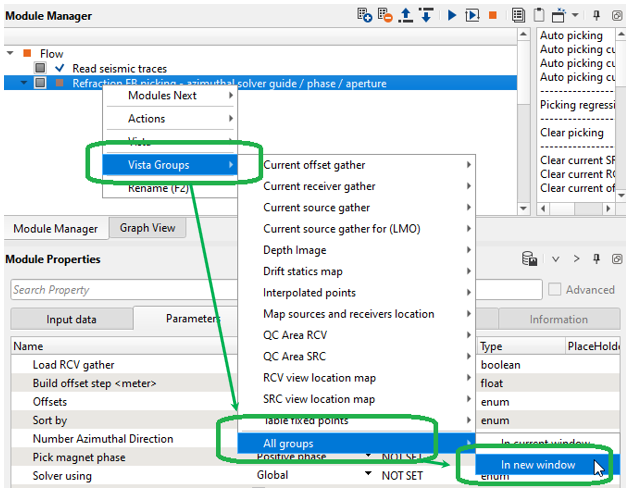
Task: Open the Input data tab
Action: (72, 320)
